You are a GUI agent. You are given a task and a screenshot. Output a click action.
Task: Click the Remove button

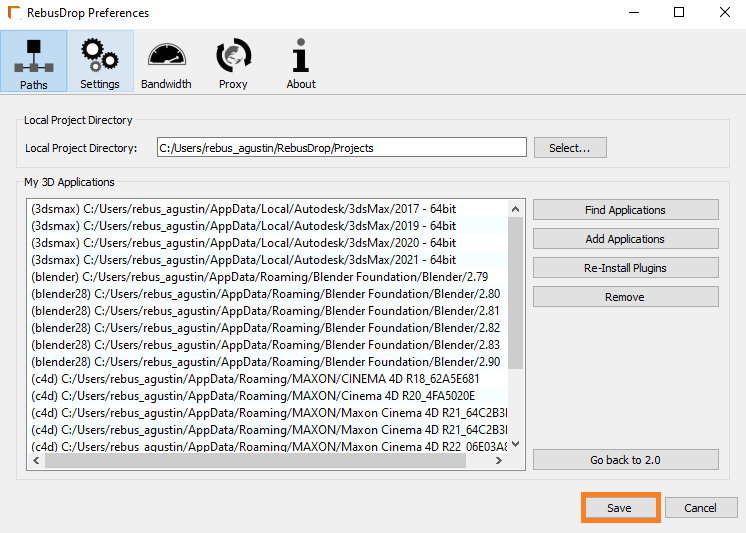(625, 297)
